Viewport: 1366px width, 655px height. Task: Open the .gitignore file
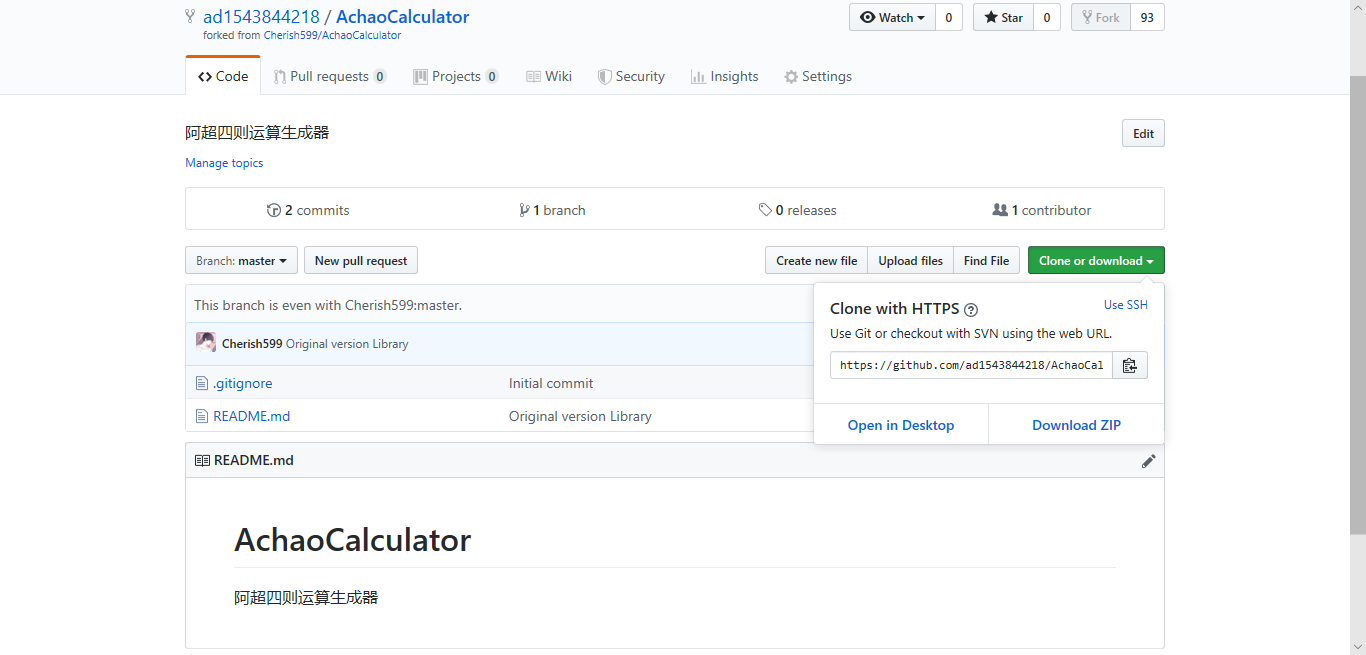coord(242,383)
